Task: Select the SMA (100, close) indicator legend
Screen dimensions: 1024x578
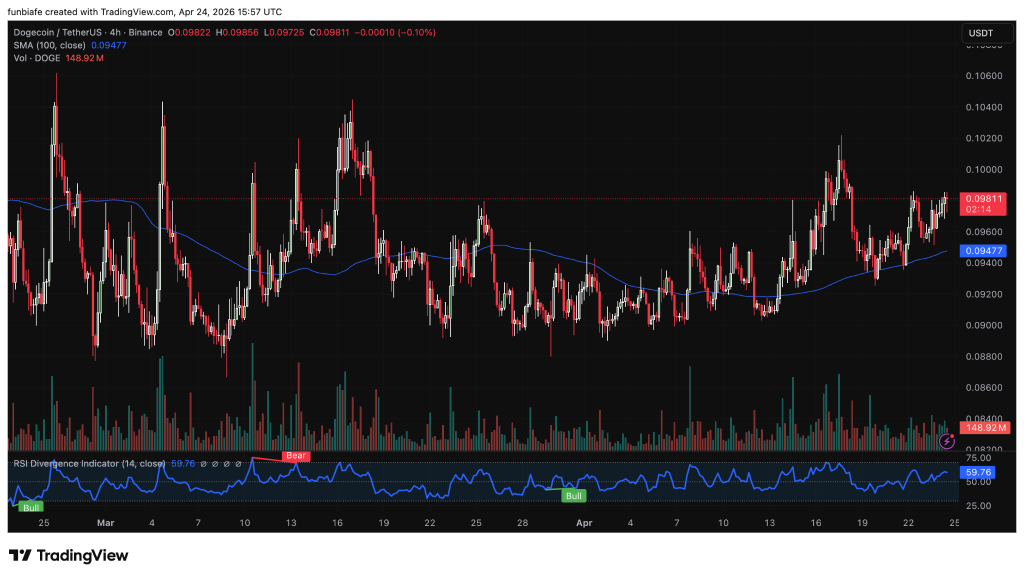Action: click(x=48, y=44)
